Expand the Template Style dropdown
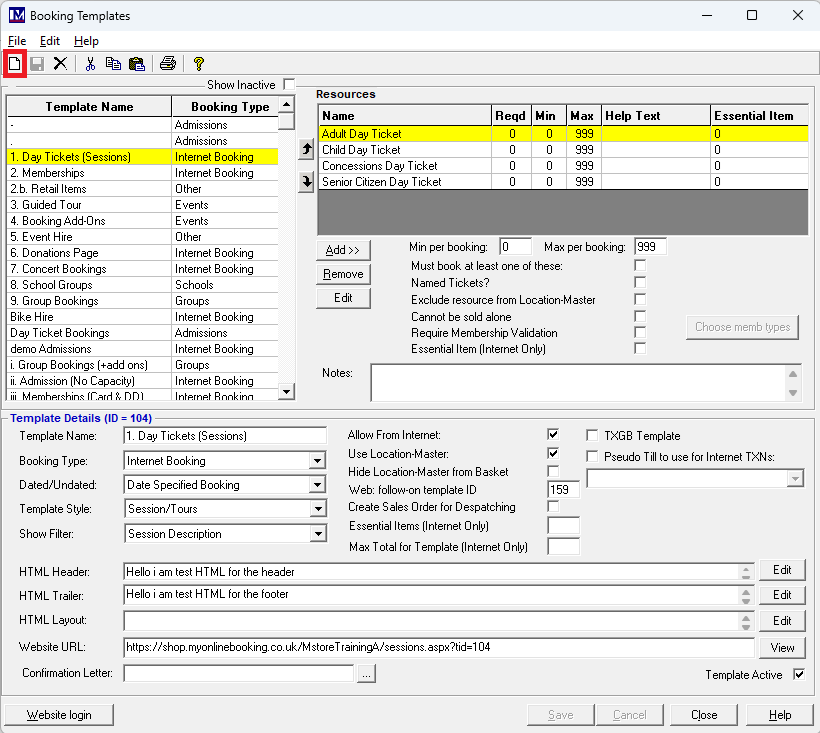This screenshot has width=820, height=733. 317,510
